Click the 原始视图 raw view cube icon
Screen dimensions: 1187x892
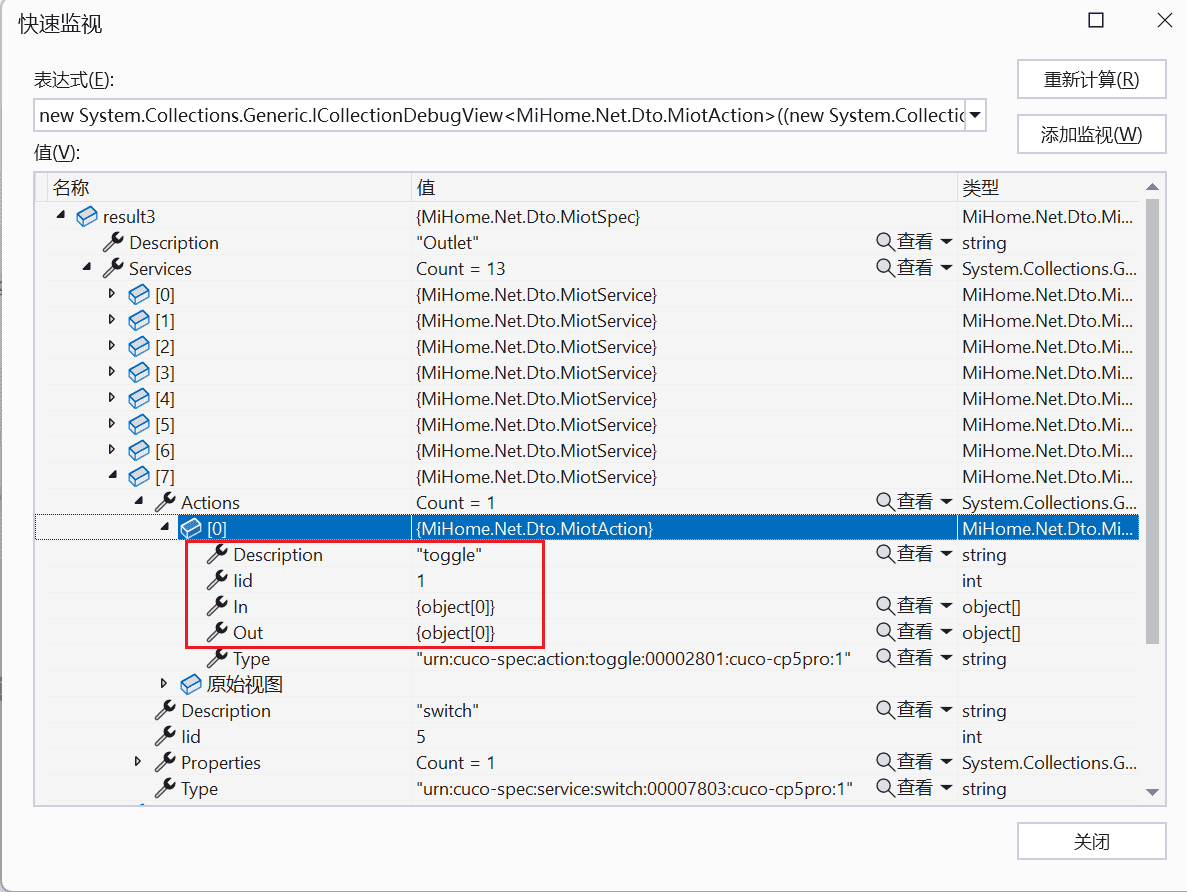[x=190, y=684]
